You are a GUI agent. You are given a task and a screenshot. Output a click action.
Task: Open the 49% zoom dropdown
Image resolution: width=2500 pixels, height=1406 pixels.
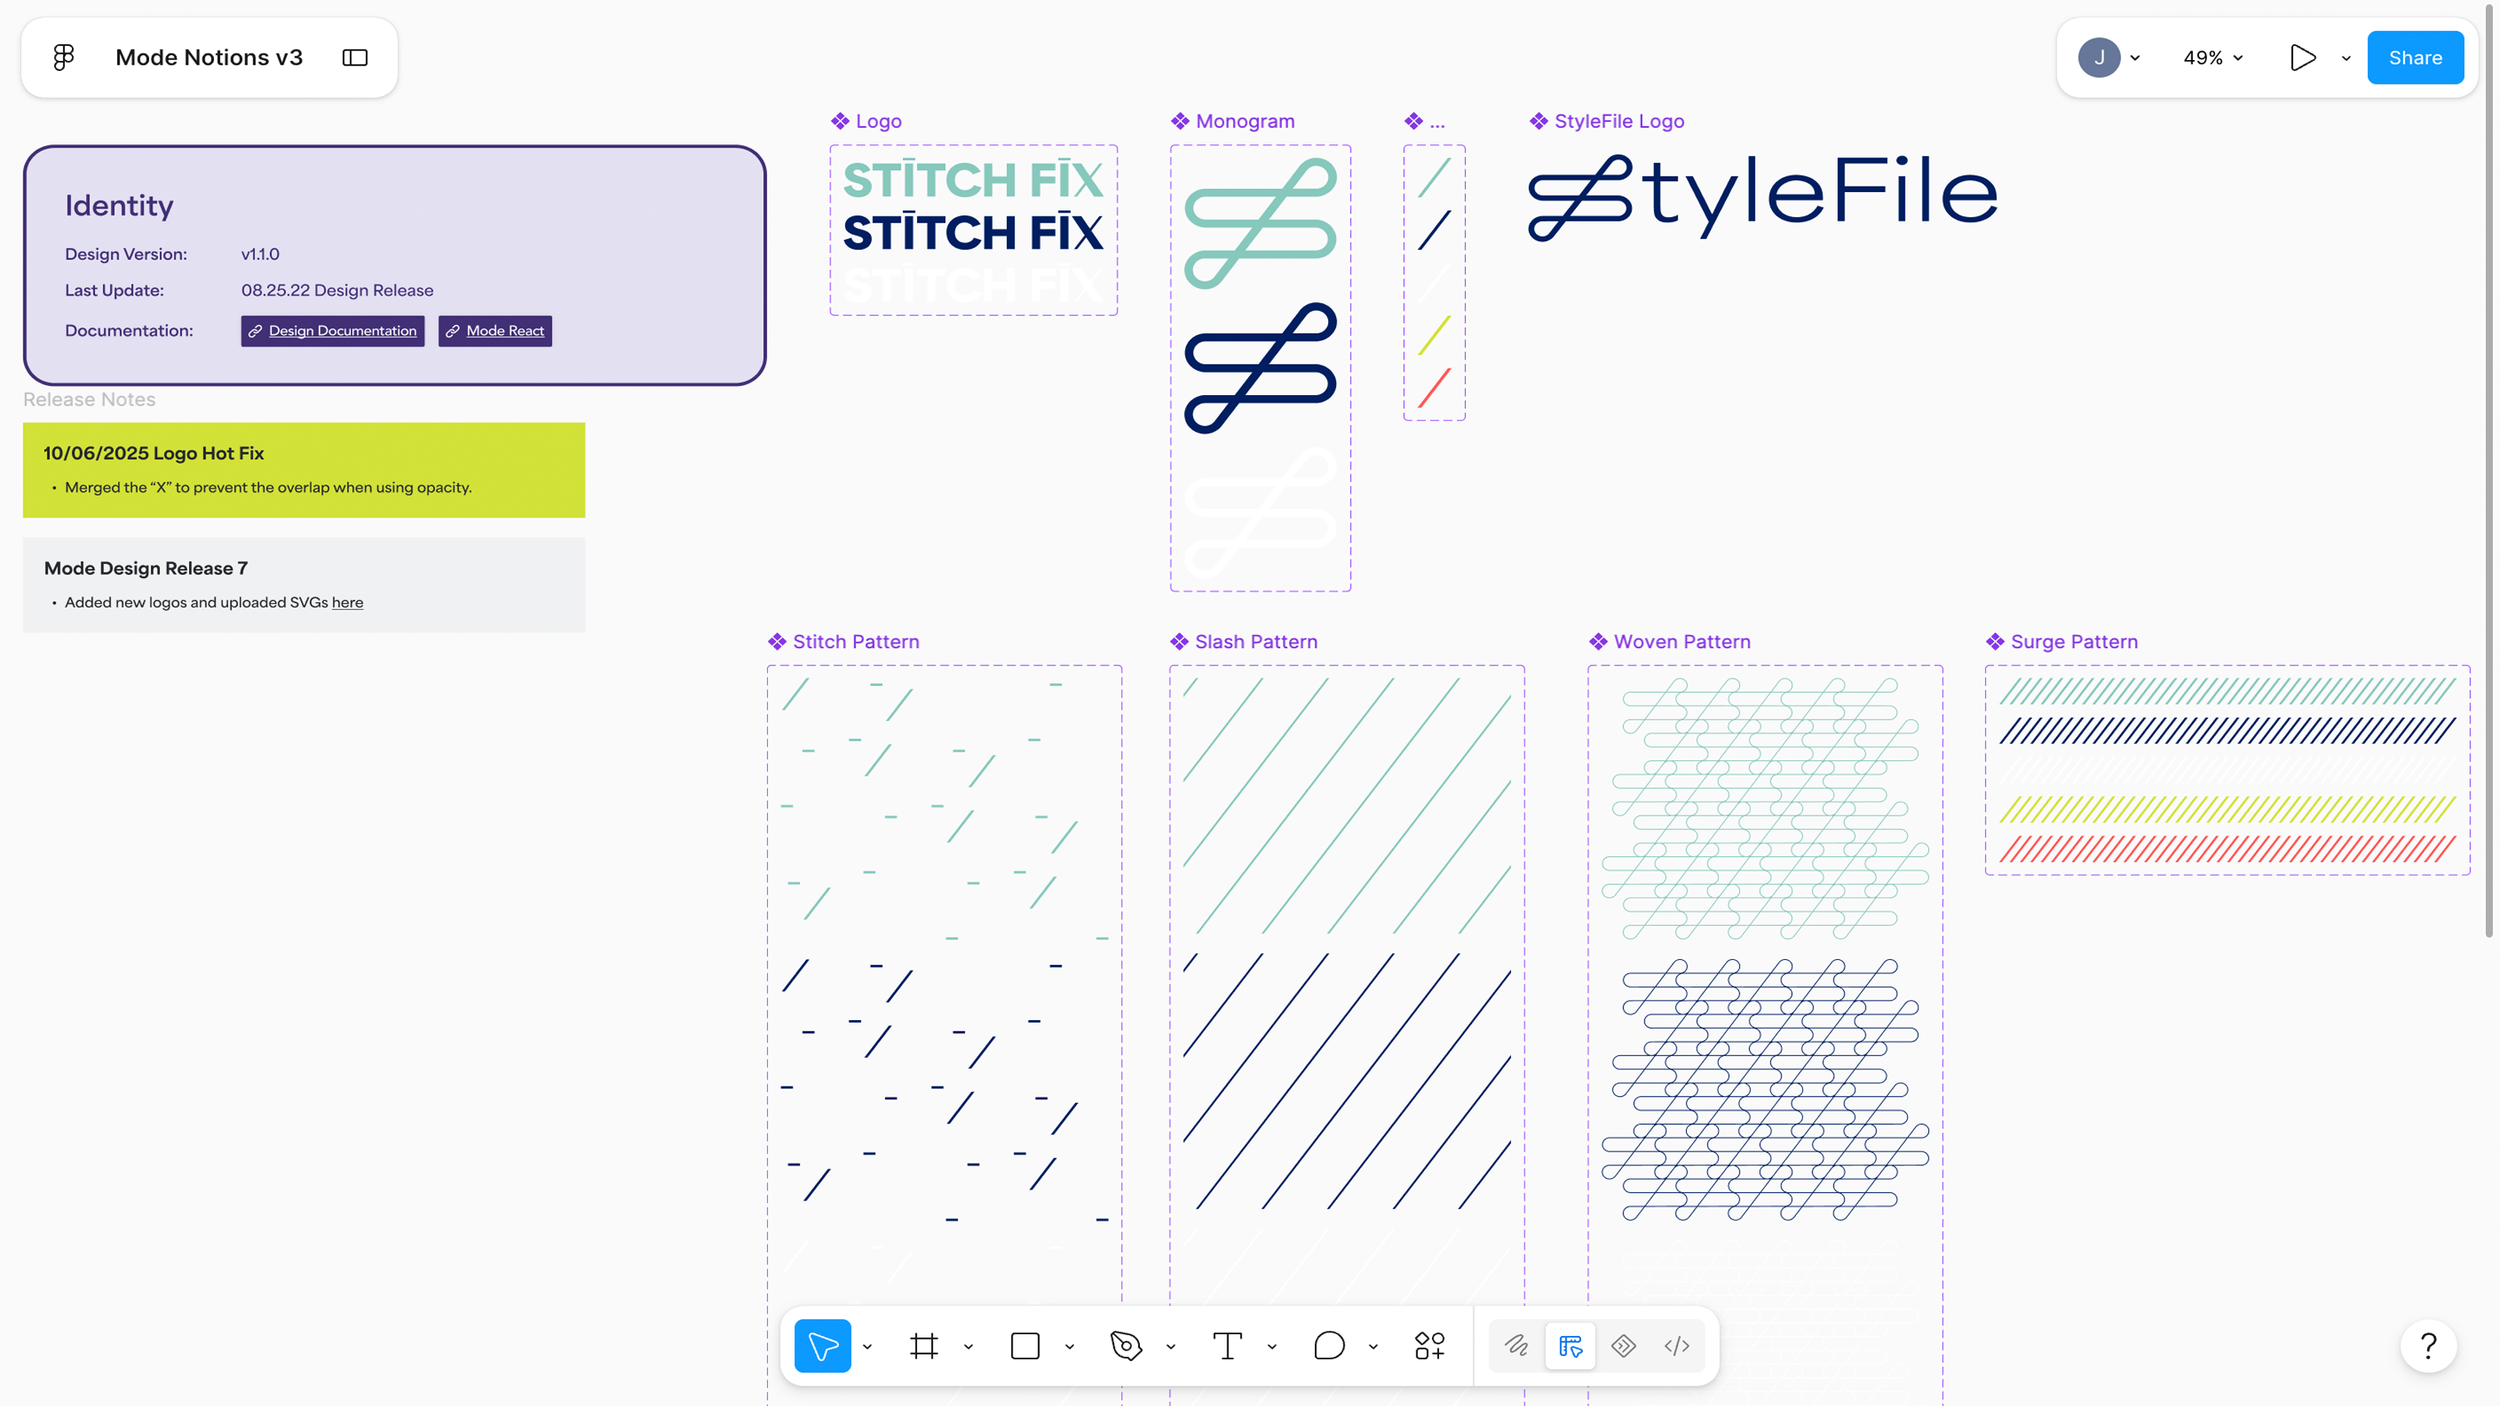coord(2212,57)
